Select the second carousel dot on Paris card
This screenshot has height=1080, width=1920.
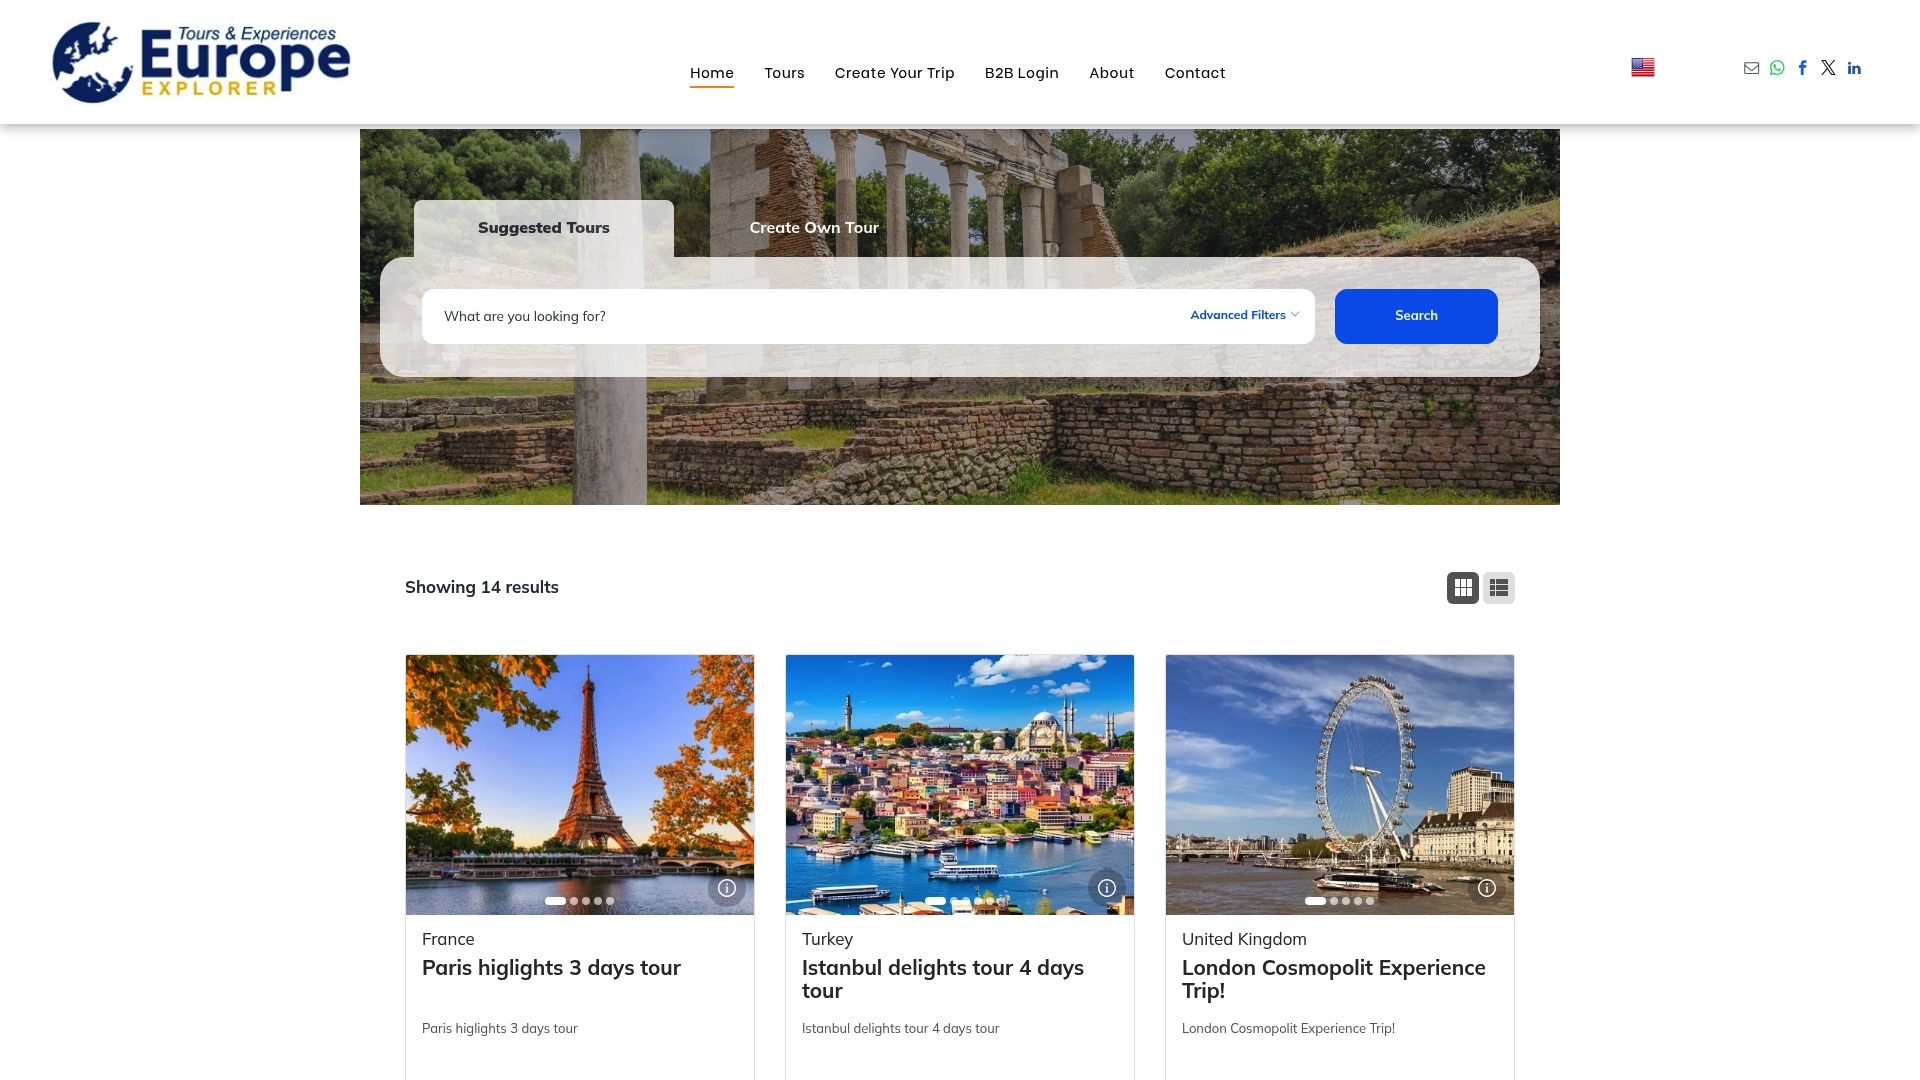coord(573,900)
